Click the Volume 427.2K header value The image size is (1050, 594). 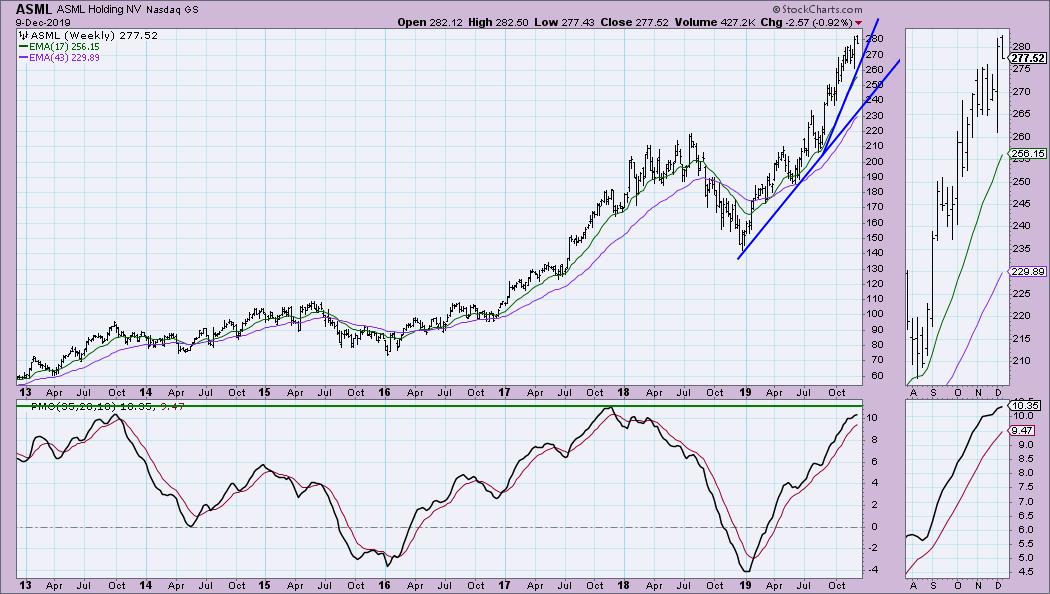(x=715, y=22)
